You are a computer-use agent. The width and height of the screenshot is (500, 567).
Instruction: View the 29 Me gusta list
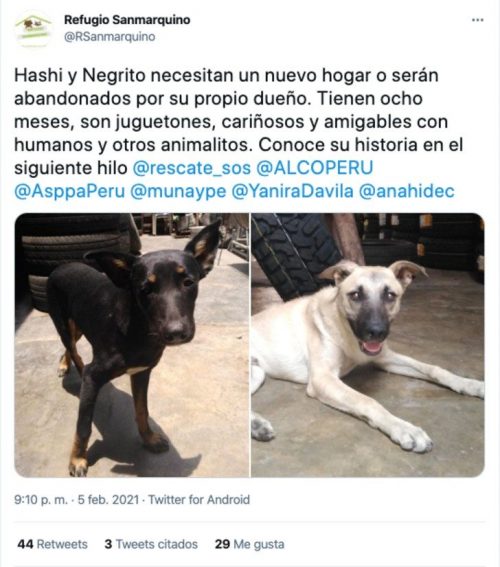[249, 544]
